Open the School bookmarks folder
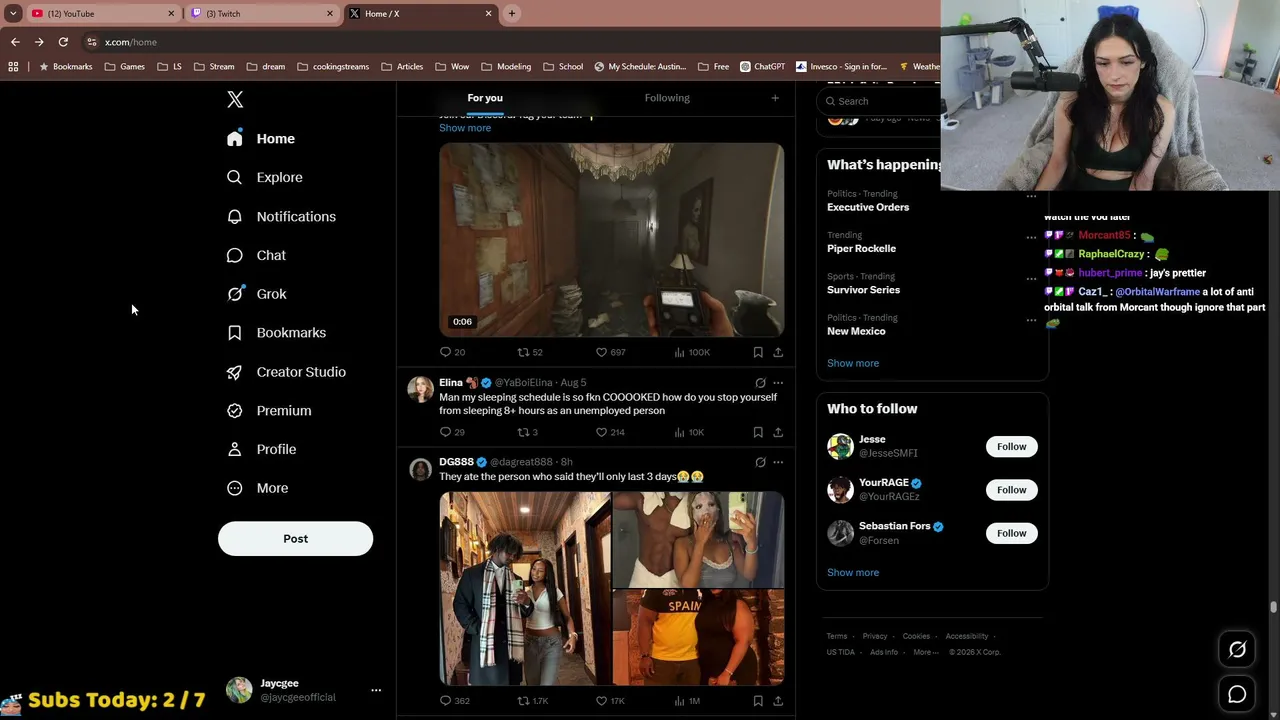1280x720 pixels. tap(563, 67)
